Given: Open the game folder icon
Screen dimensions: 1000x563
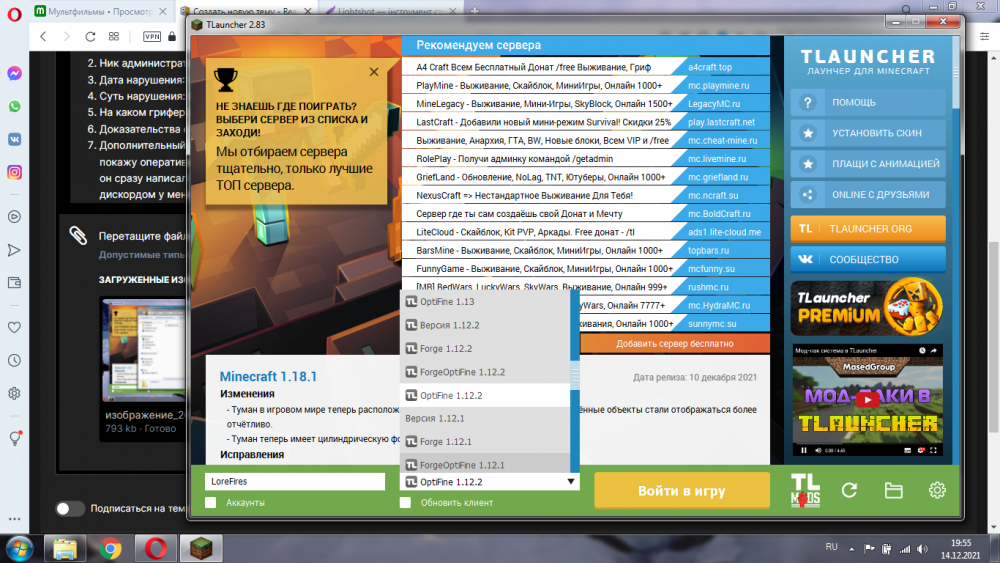Looking at the screenshot, I should [x=893, y=490].
